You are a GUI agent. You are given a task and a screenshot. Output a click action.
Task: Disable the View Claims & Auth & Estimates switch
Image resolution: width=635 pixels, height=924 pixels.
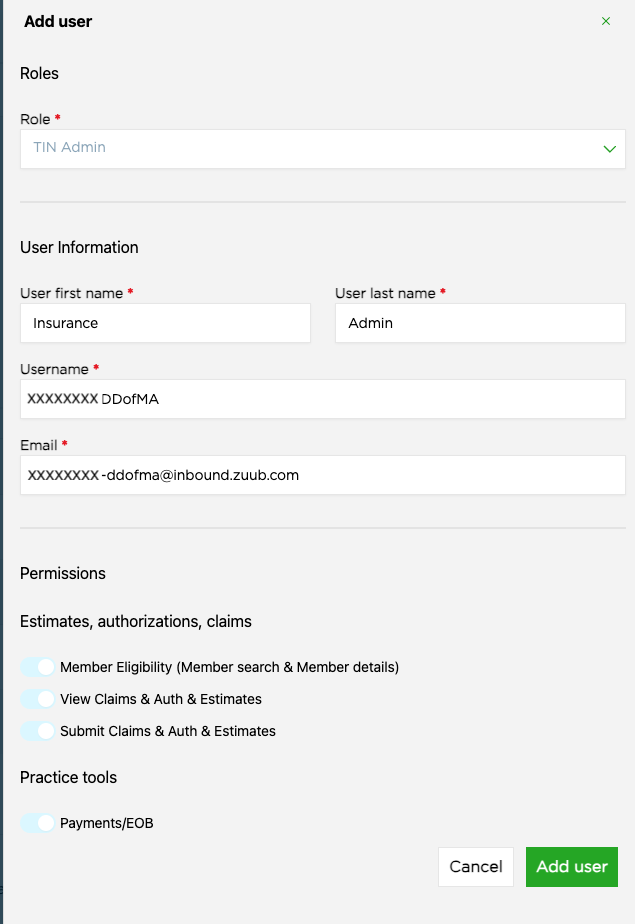pyautogui.click(x=37, y=699)
